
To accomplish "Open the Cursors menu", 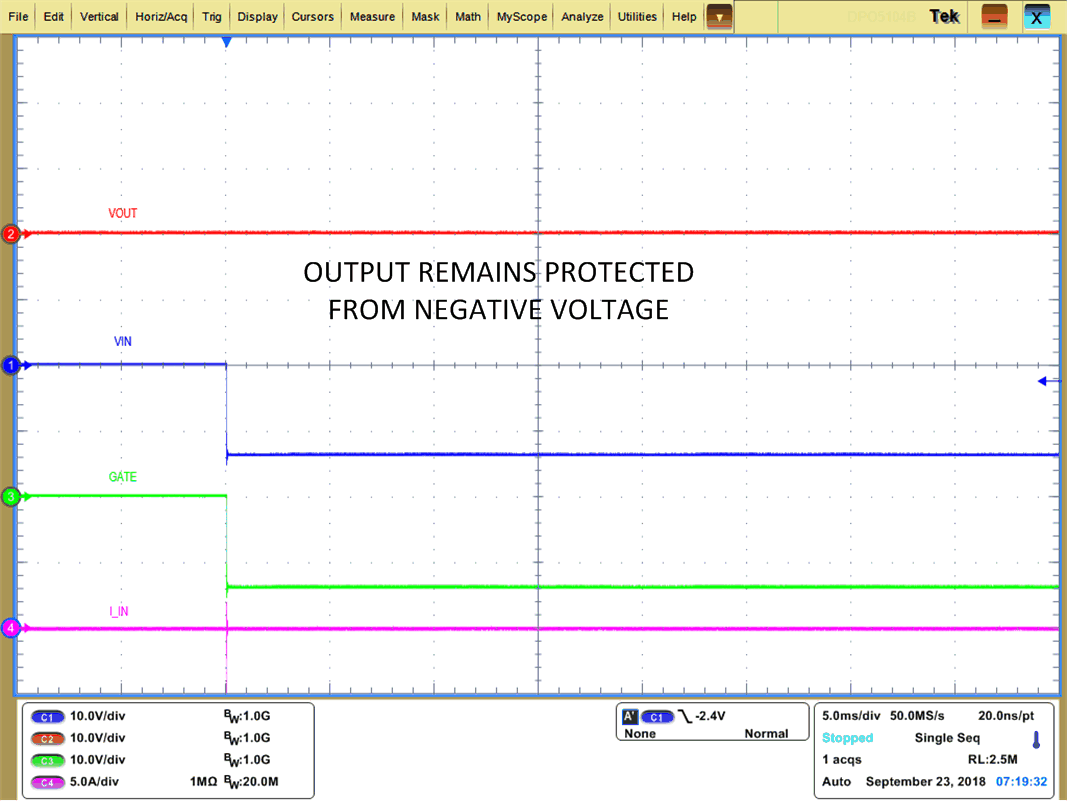I will click(312, 17).
